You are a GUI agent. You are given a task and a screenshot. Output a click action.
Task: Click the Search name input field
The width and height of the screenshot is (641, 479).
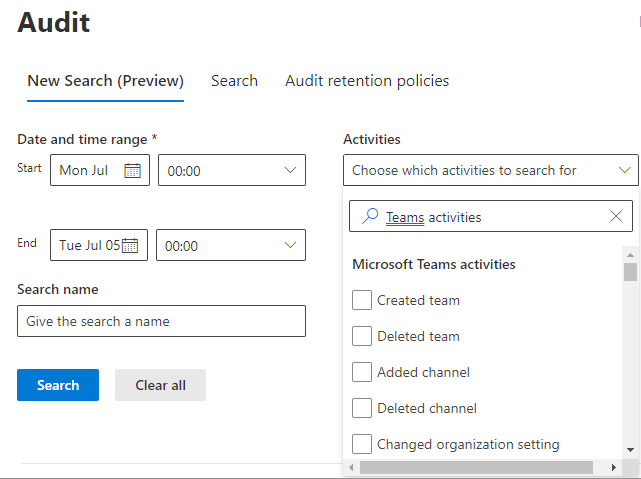pos(161,322)
